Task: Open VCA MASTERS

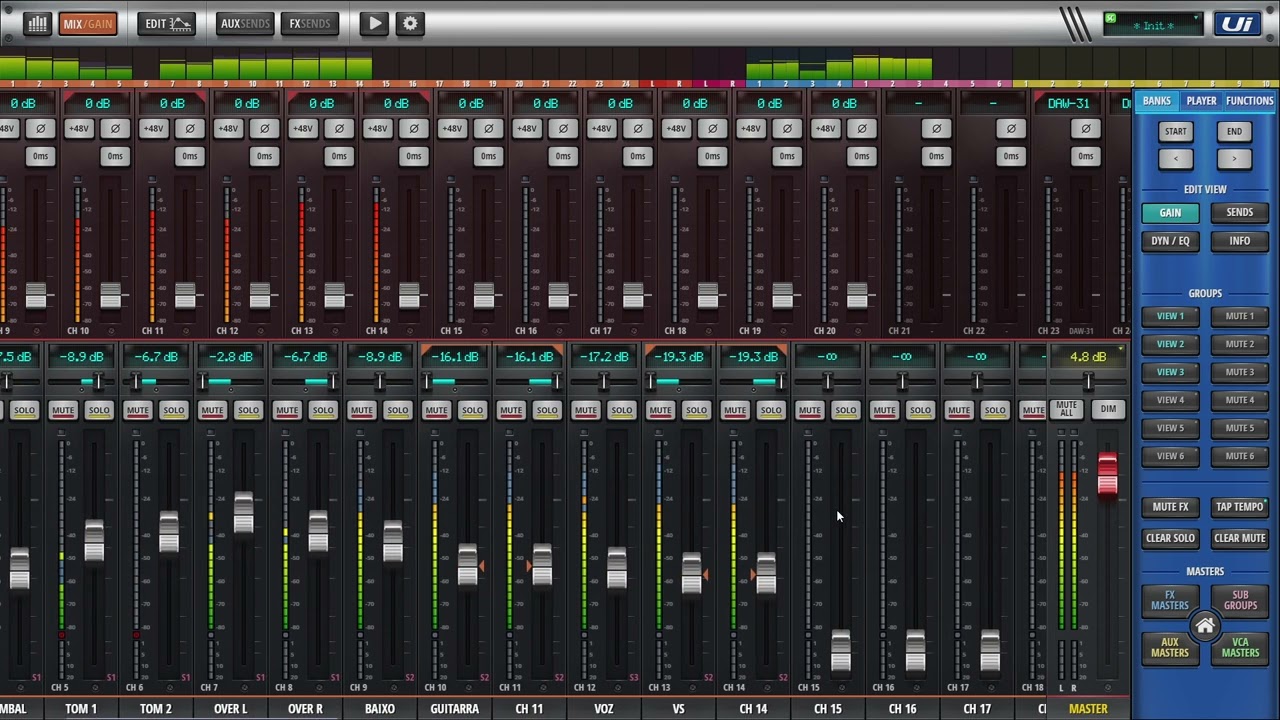Action: point(1240,648)
